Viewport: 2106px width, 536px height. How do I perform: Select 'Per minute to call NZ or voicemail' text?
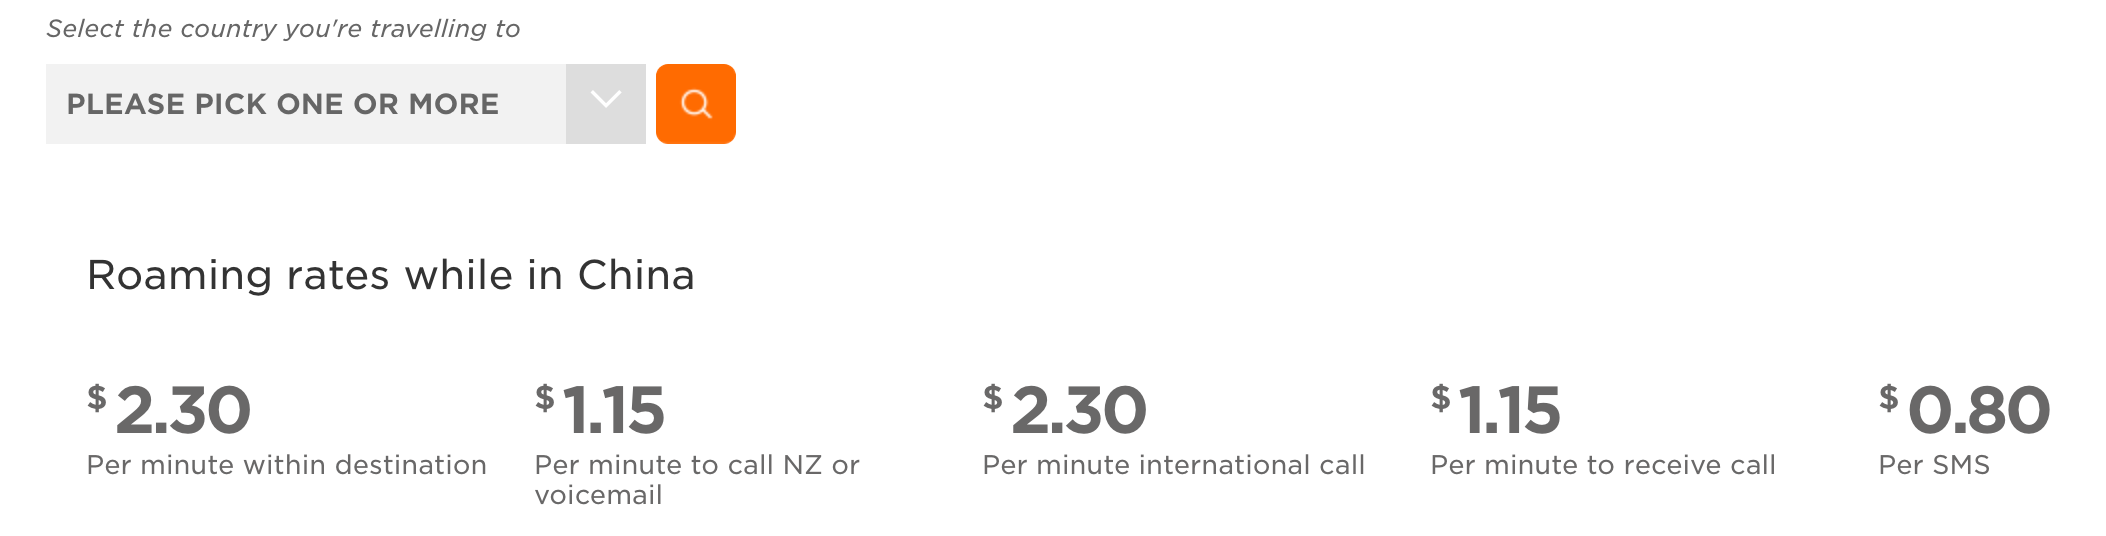(697, 480)
